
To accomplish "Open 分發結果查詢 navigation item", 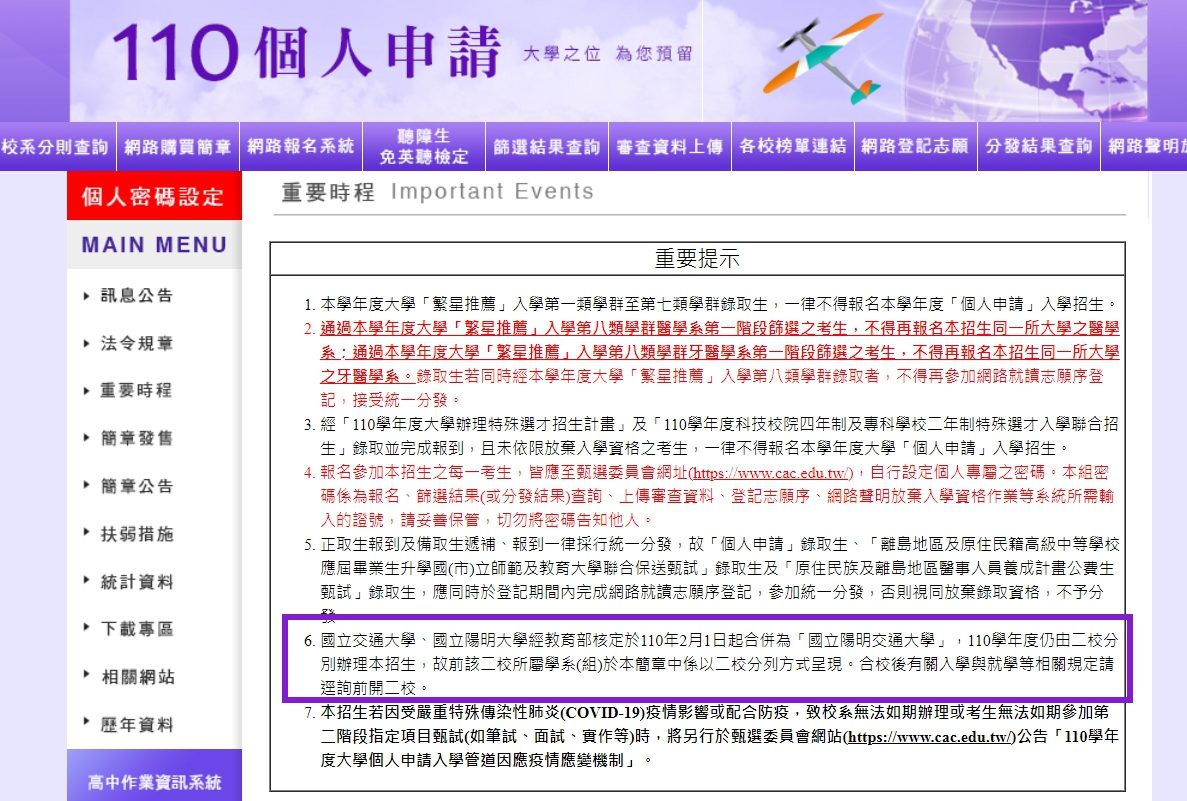I will (x=1039, y=147).
